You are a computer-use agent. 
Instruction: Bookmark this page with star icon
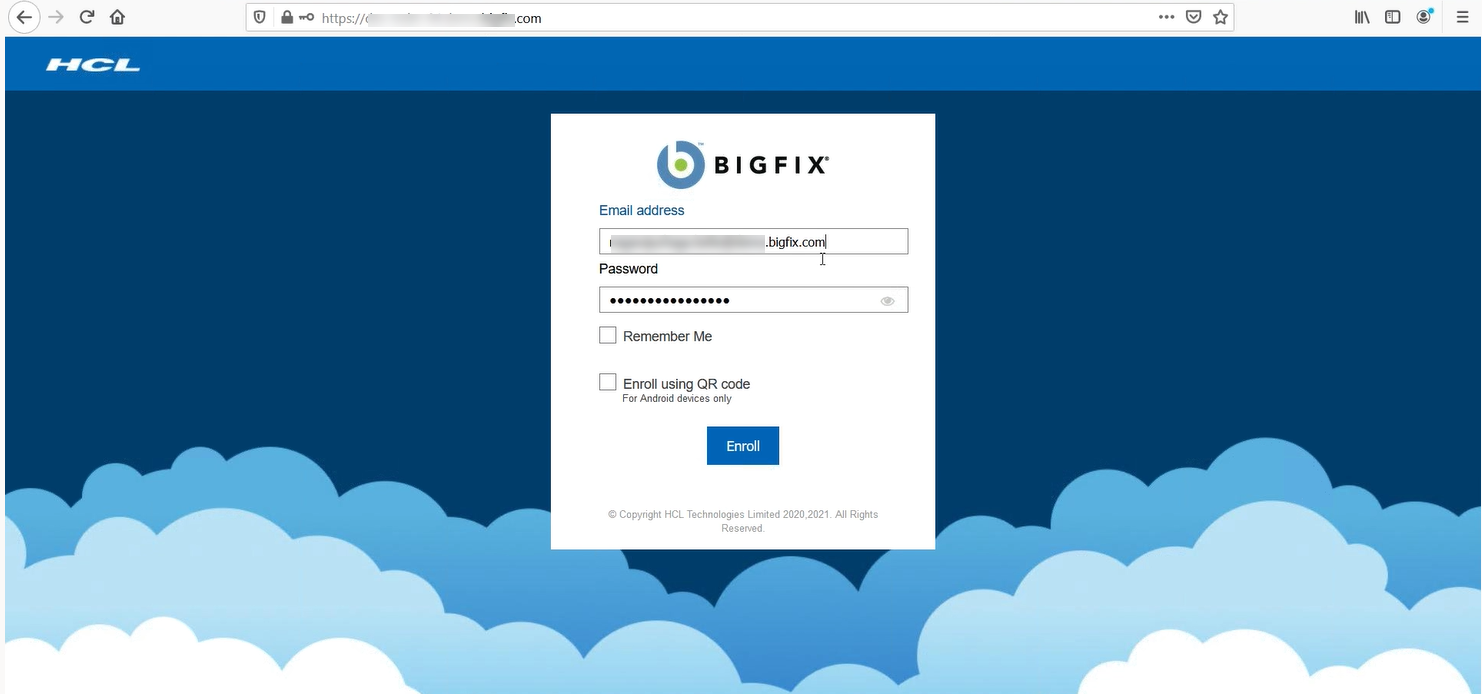1220,17
